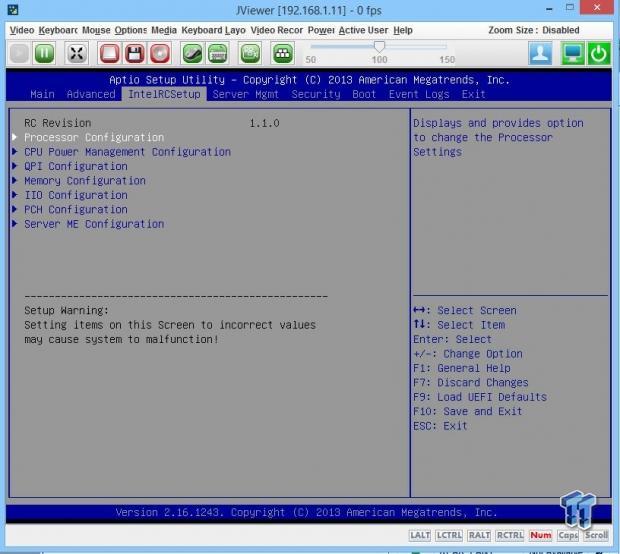
Task: Click the 'F10: Save and Exit' text
Action: (x=467, y=411)
